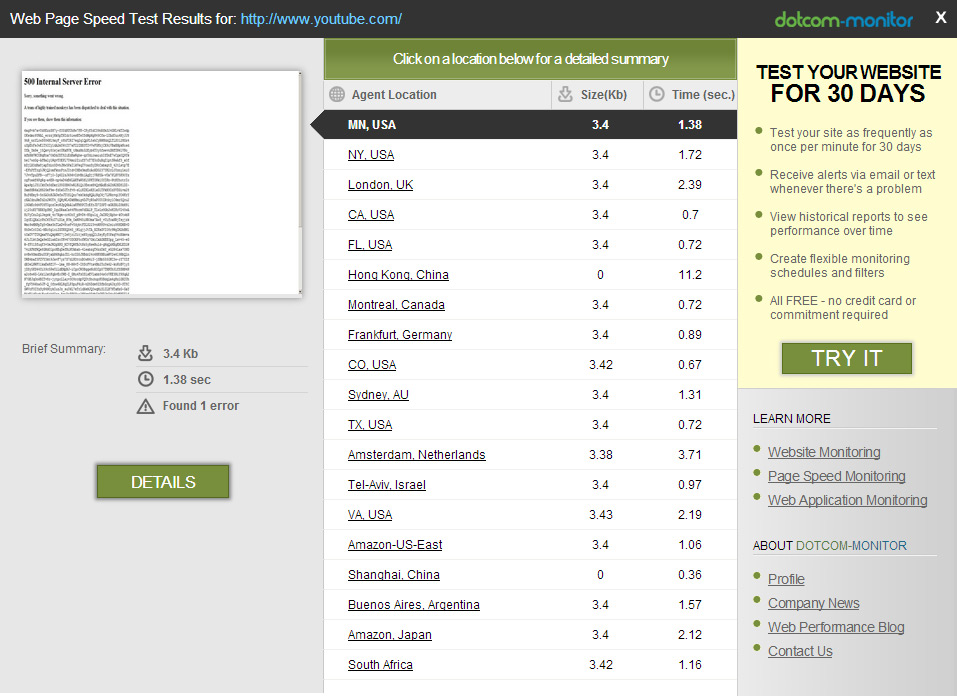Open the South Africa location summary
957x696 pixels.
(x=380, y=664)
